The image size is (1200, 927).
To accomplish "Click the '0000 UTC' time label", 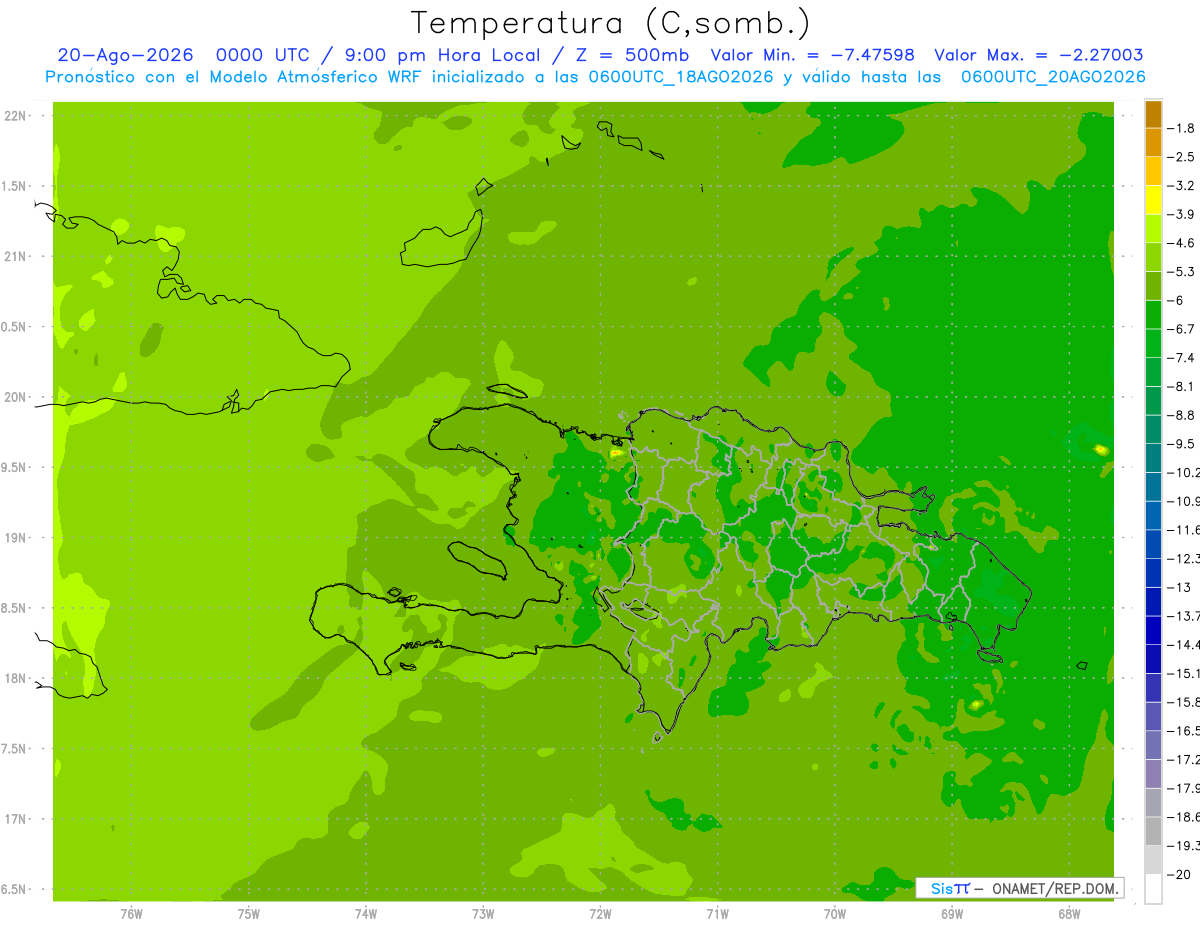I will (x=263, y=55).
